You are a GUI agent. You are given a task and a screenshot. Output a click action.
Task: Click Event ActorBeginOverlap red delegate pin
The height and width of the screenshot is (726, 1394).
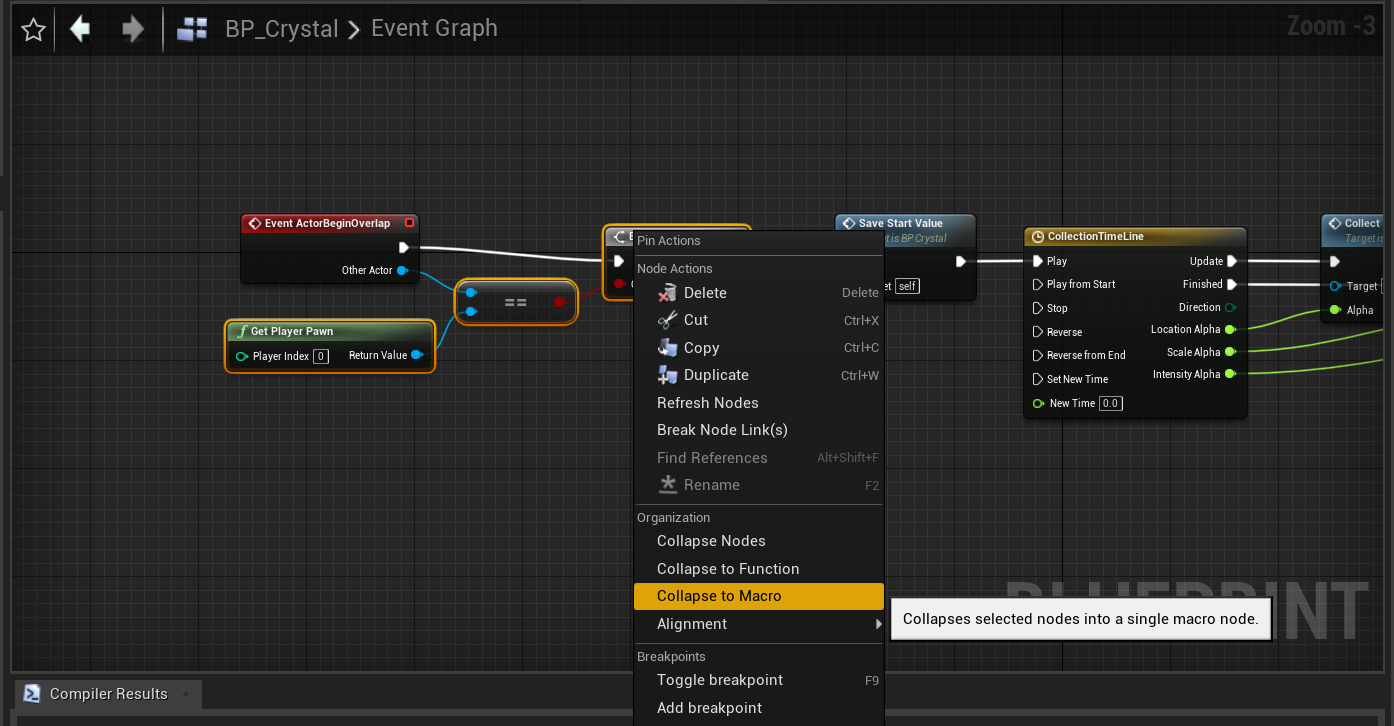(409, 223)
